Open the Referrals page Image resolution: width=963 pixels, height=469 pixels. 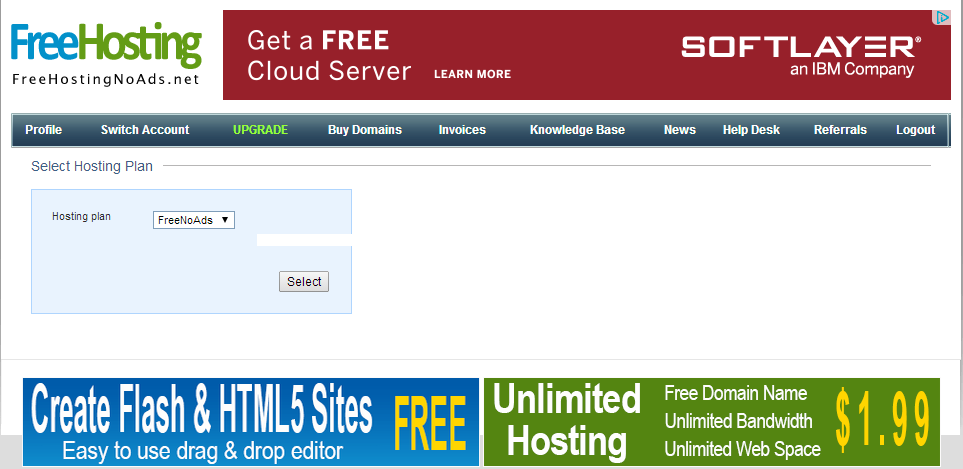click(840, 130)
